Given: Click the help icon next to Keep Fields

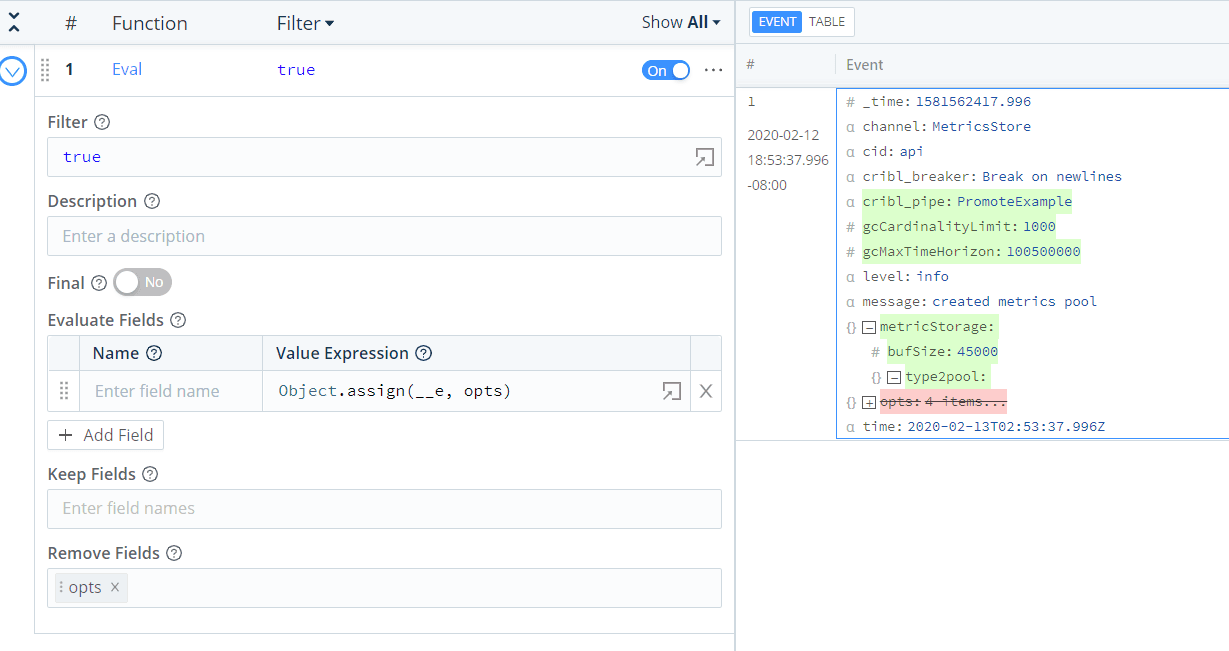Looking at the screenshot, I should tap(150, 474).
